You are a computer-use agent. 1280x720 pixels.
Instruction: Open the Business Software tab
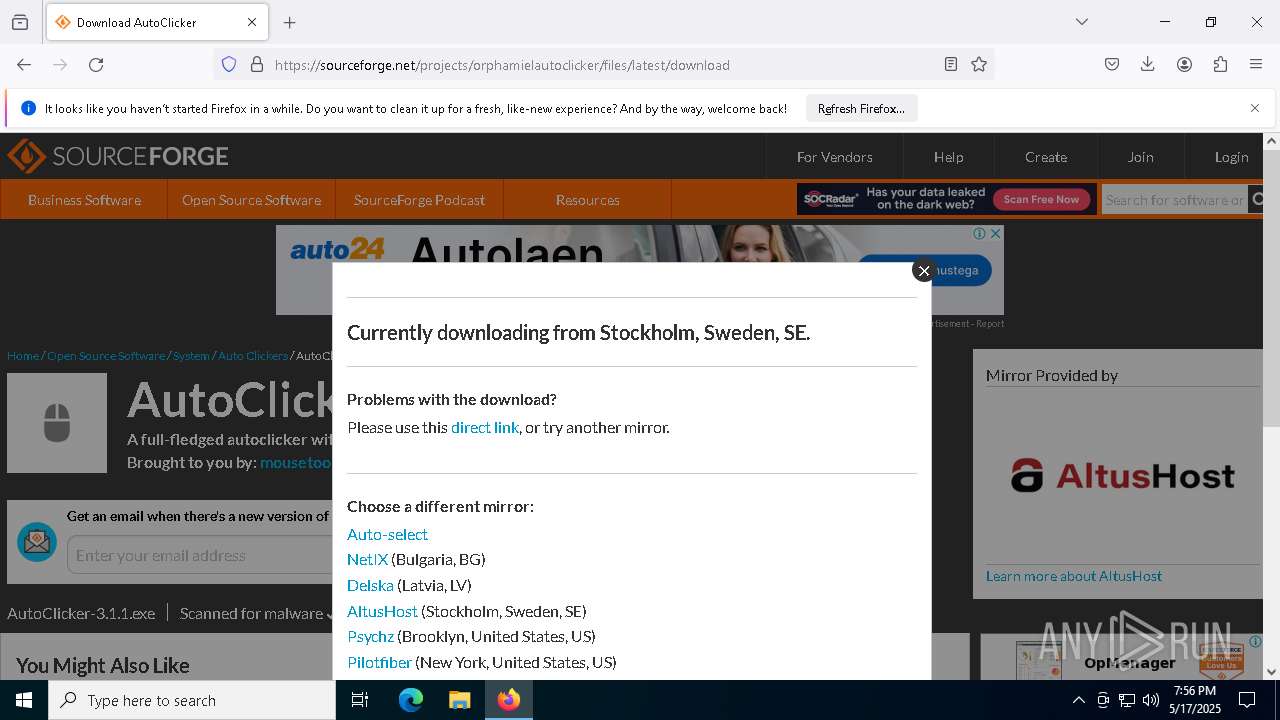(x=84, y=200)
